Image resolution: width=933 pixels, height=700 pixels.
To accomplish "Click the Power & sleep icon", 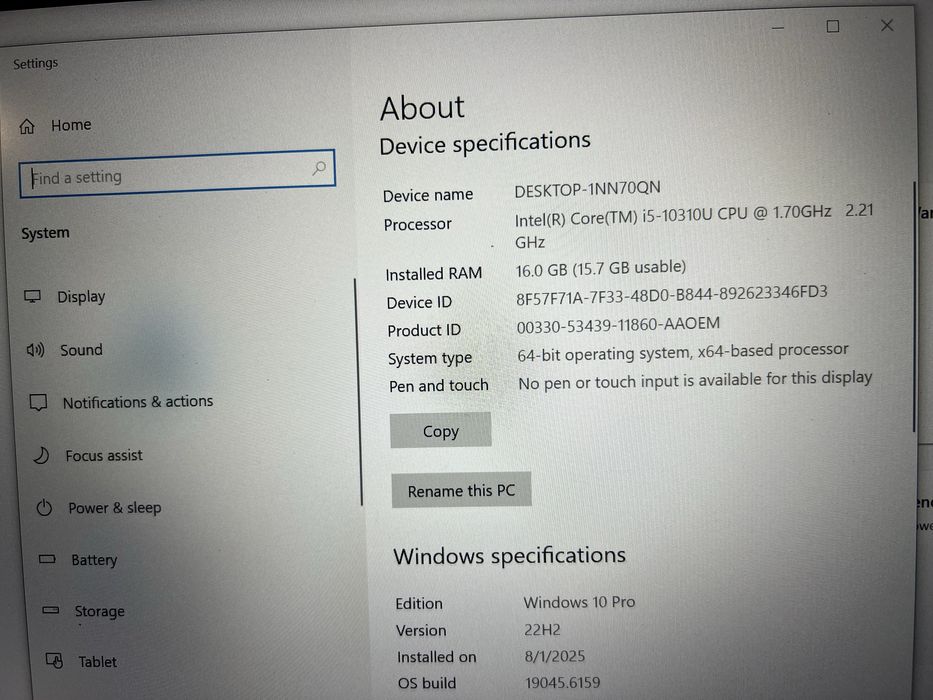I will (x=44, y=508).
